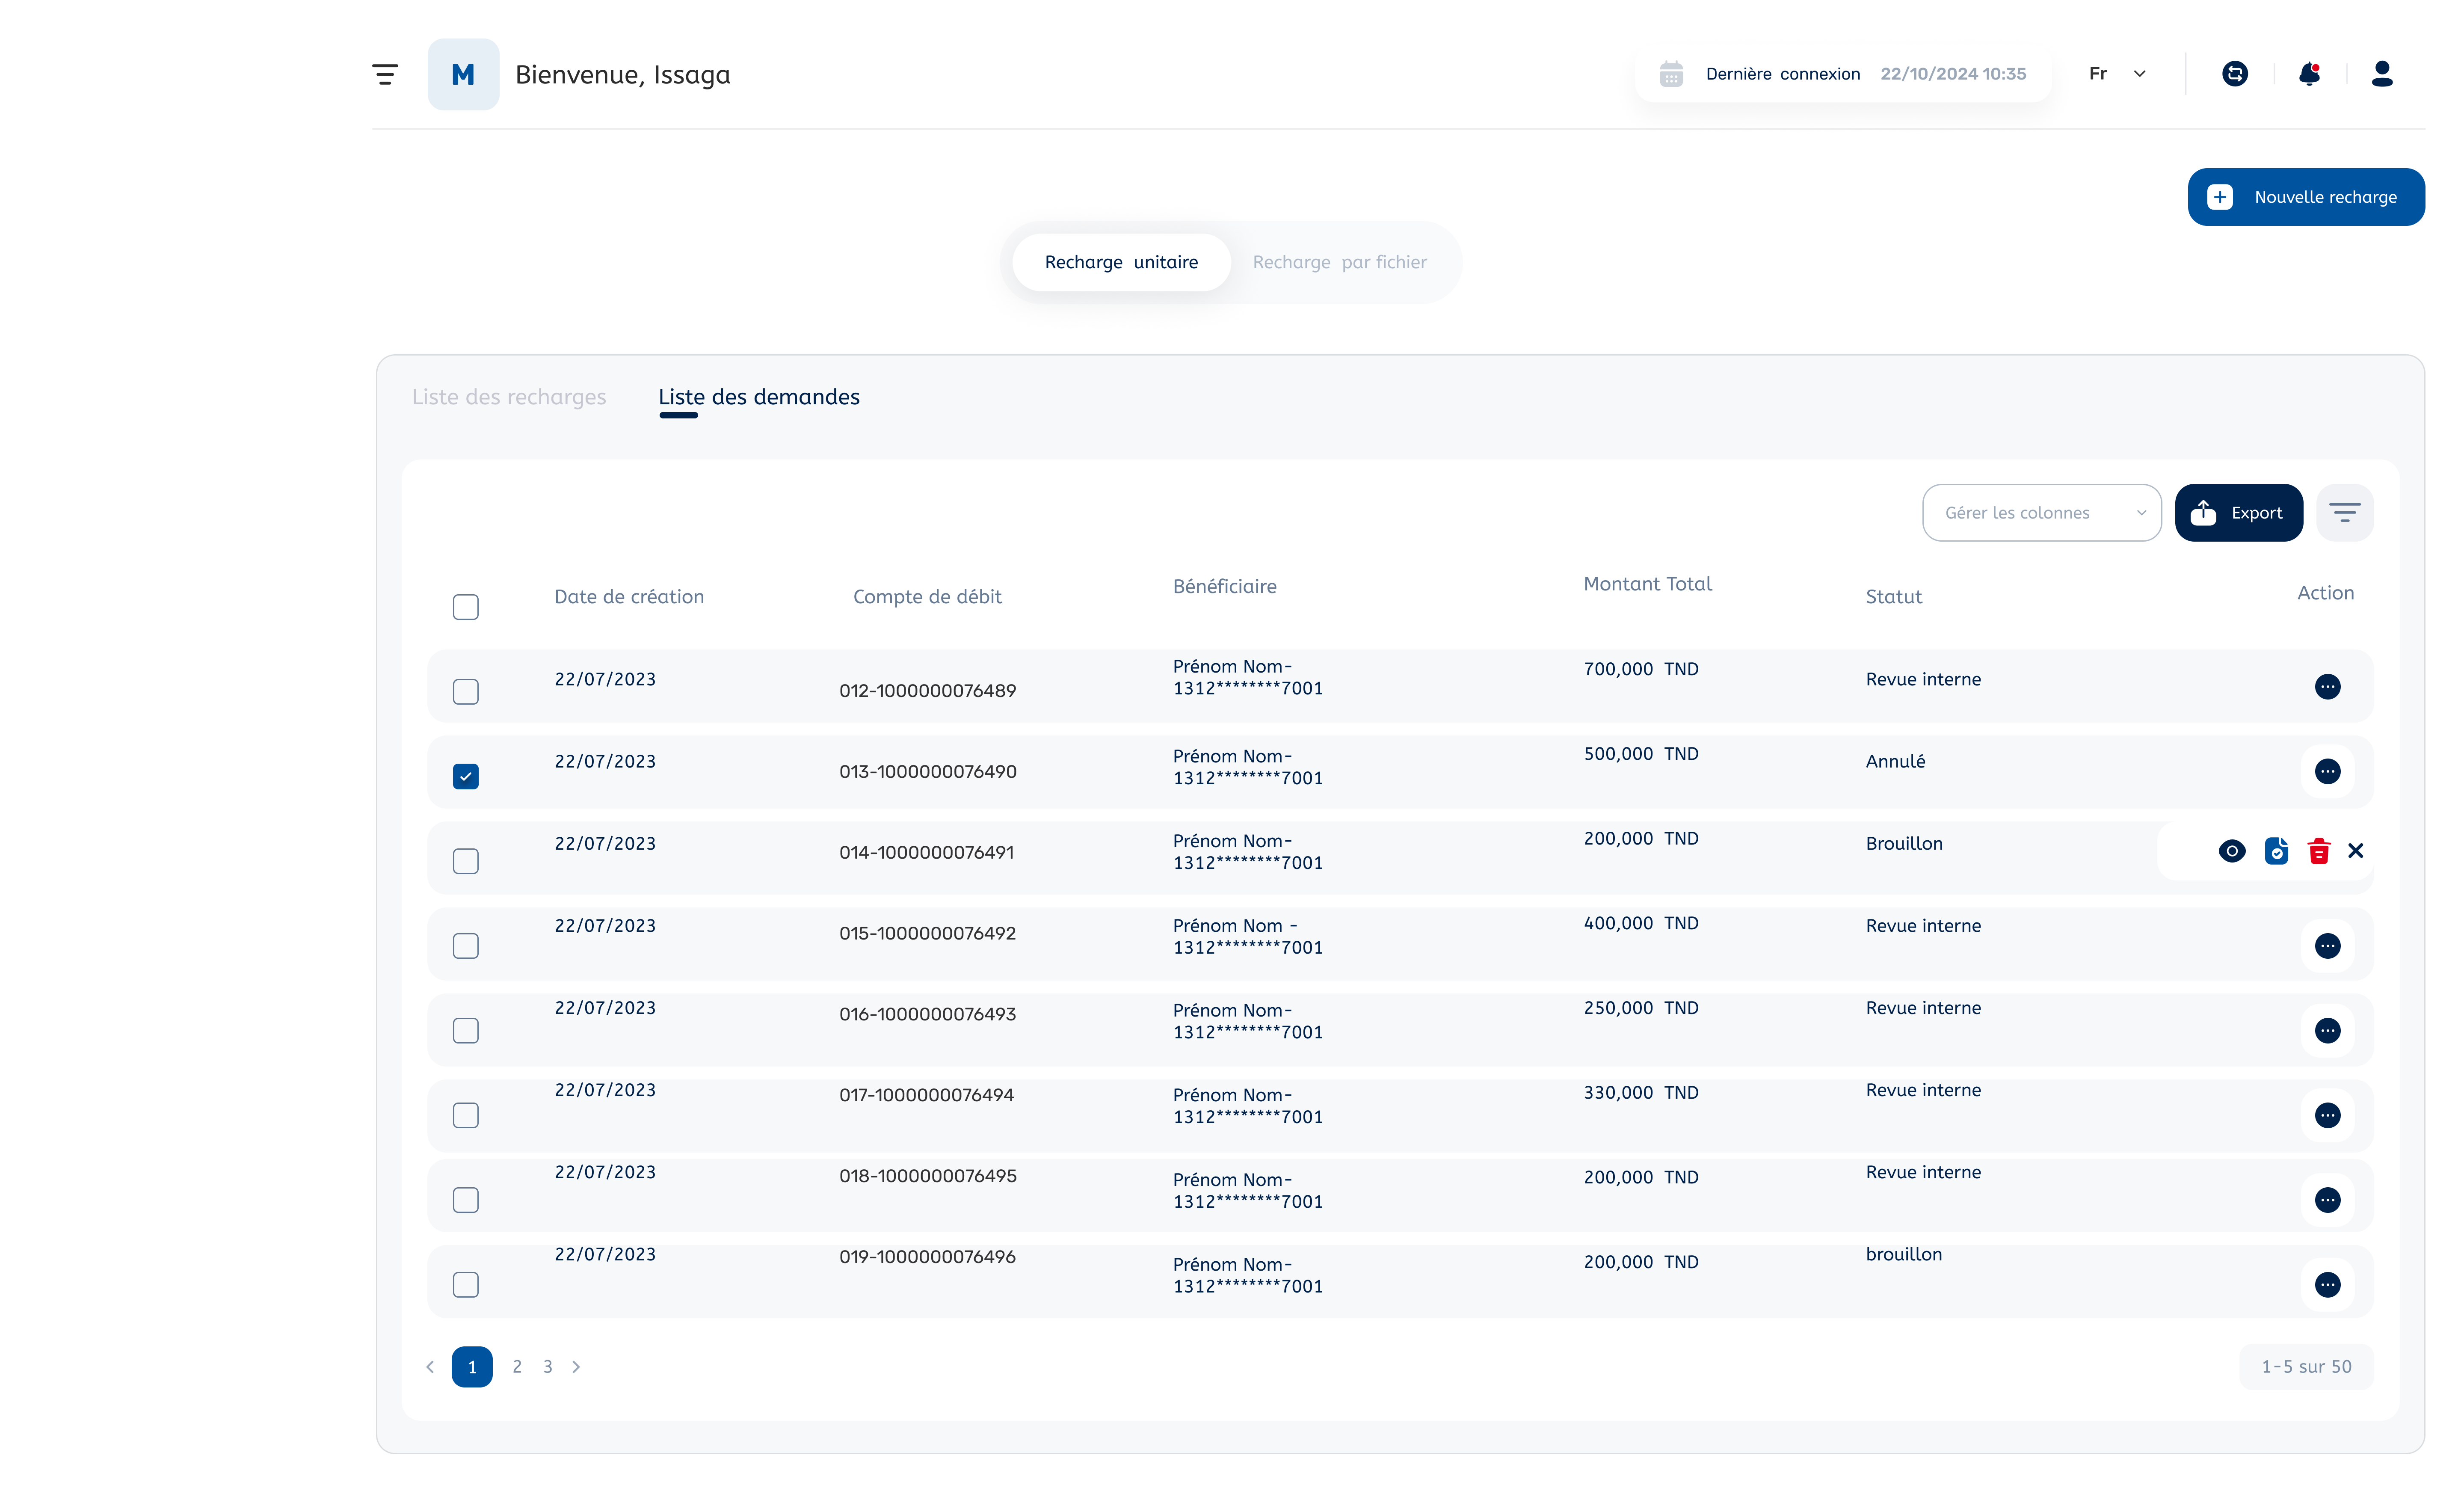The width and height of the screenshot is (2464, 1494).
Task: Click the 700,000 TND amount
Action: coord(1641,669)
